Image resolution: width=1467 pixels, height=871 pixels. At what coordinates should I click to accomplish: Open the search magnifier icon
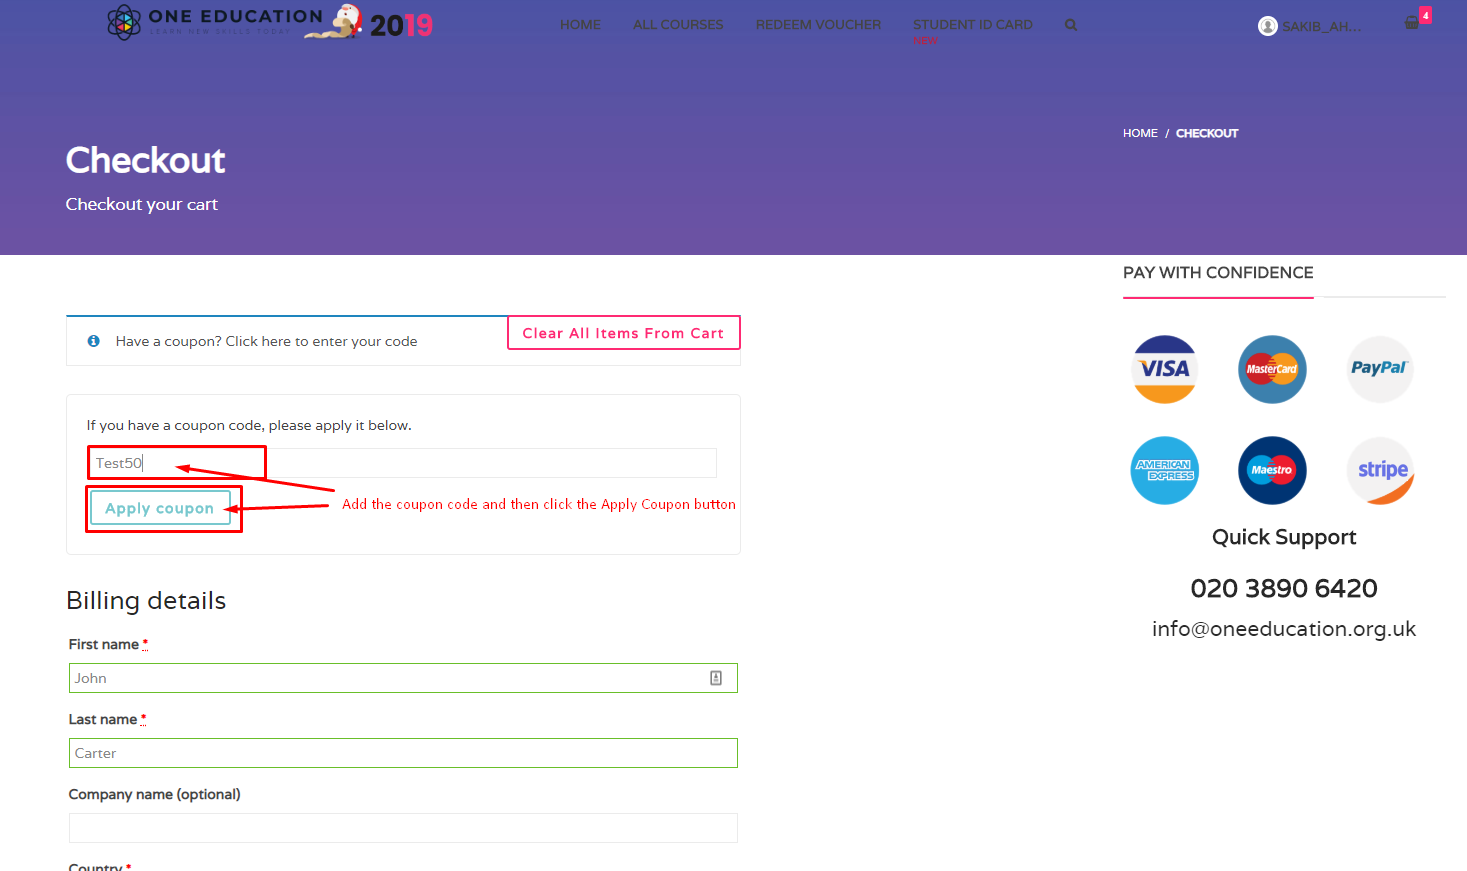[x=1070, y=24]
